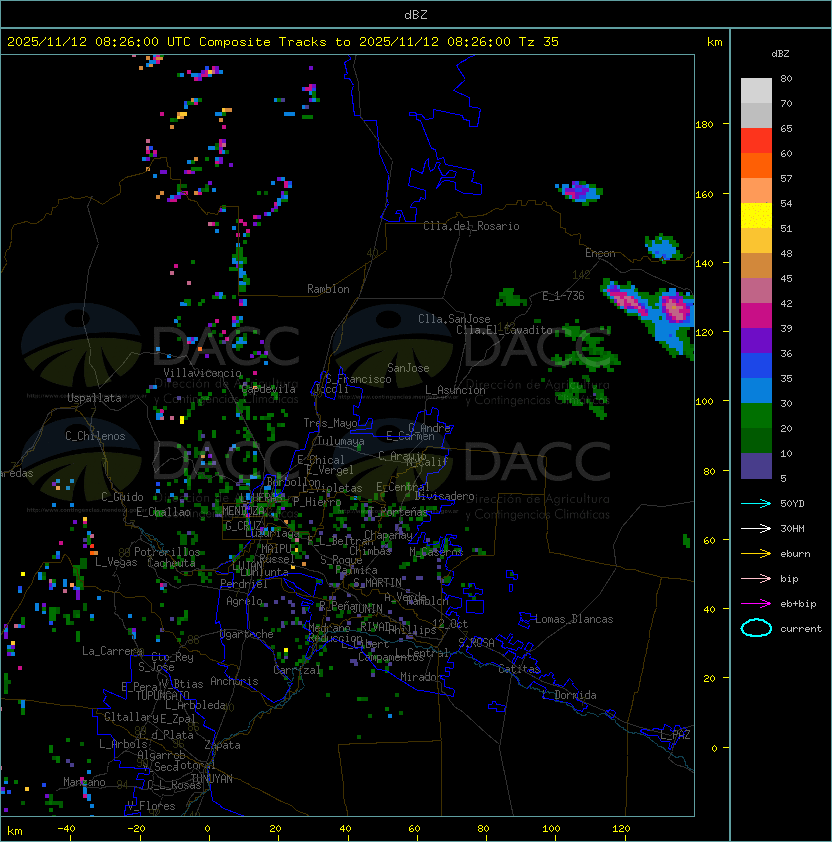
Task: Pick the slate swatch between 10 and 5 dBZ
Action: (x=756, y=466)
